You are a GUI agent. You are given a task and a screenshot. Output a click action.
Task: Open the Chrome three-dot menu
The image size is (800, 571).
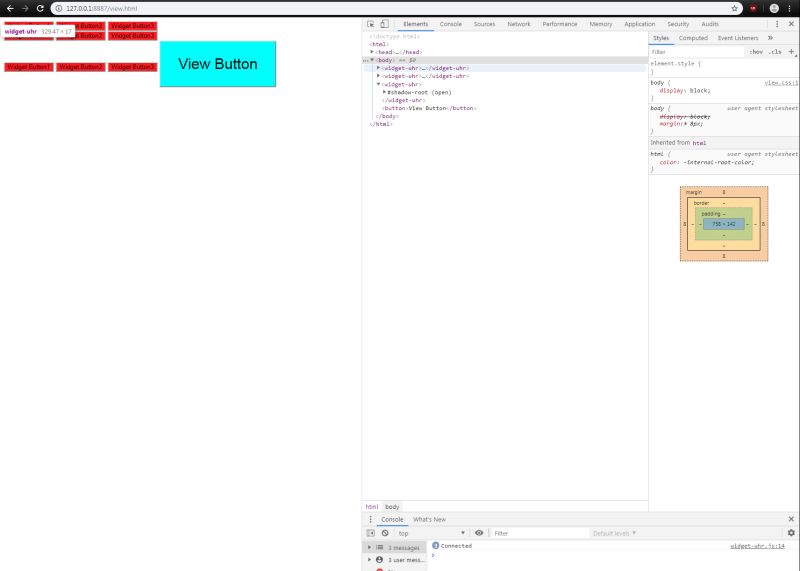point(789,8)
